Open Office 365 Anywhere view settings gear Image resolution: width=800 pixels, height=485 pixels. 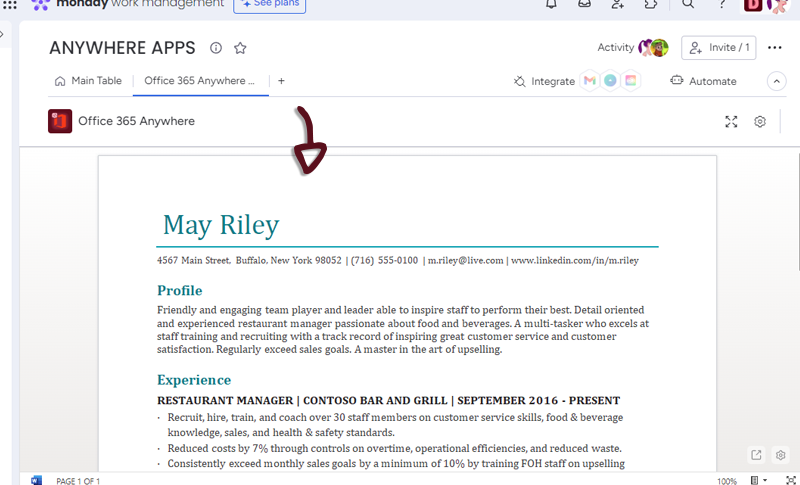760,121
